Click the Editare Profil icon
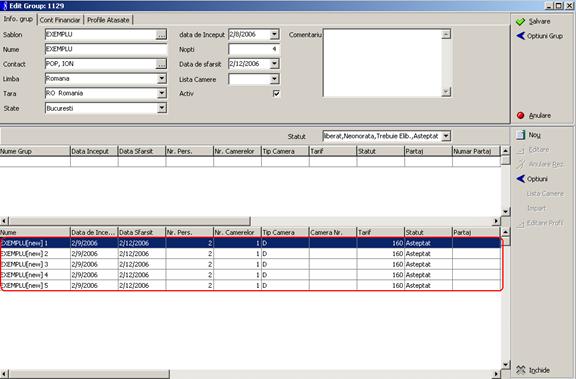The image size is (576, 379). 521,223
